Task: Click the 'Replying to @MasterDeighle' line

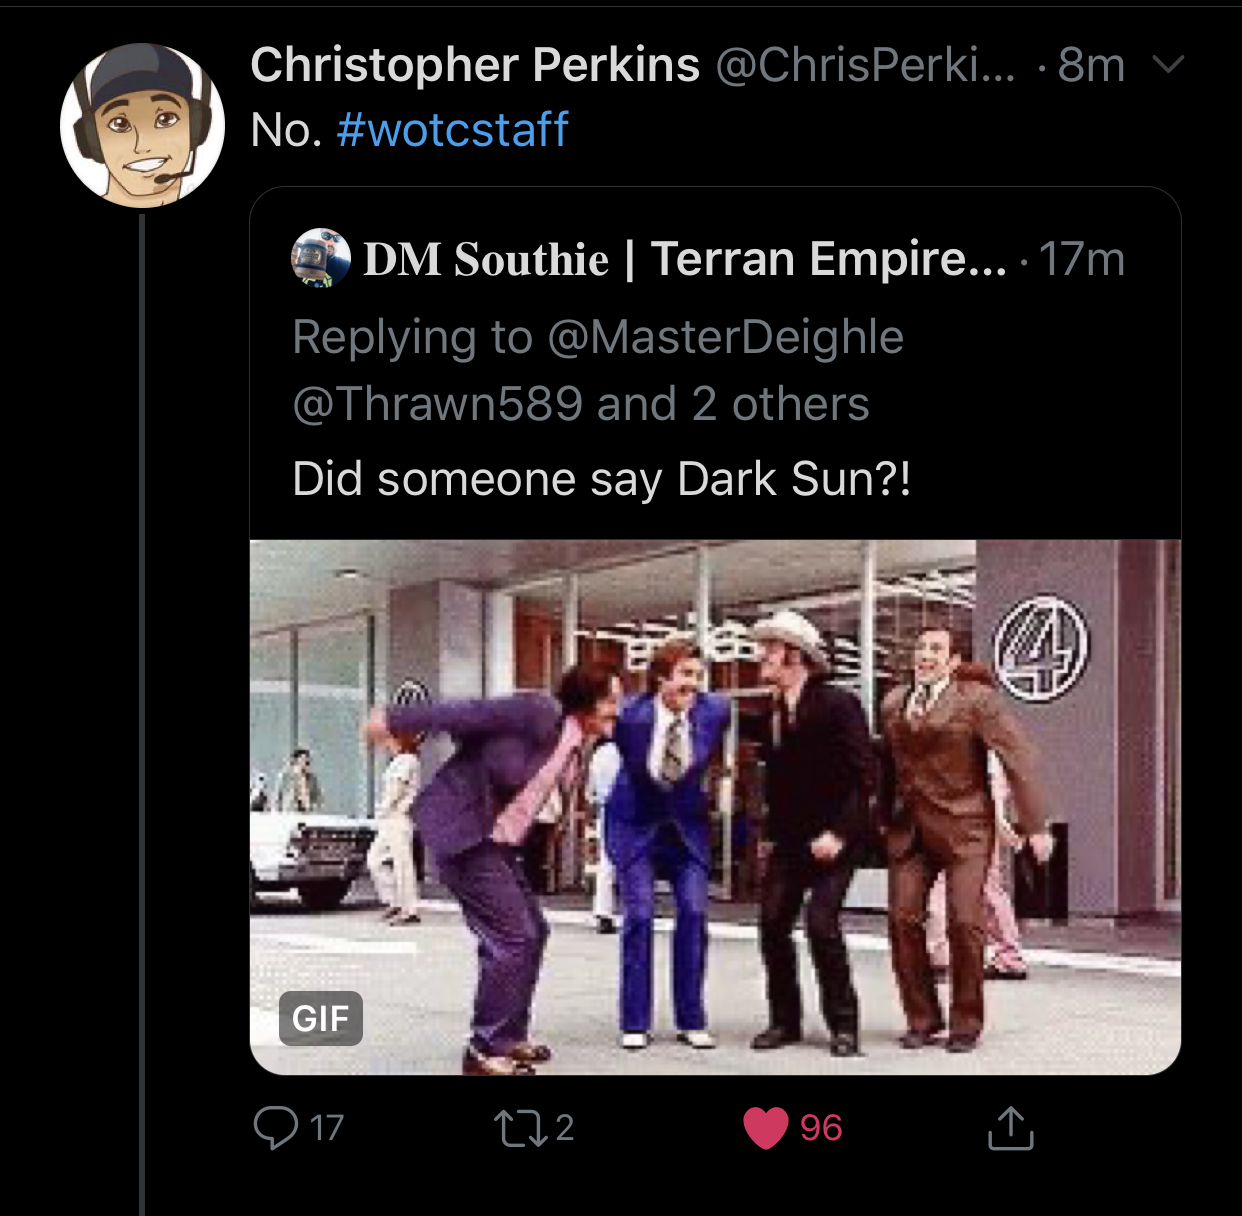Action: pos(598,337)
